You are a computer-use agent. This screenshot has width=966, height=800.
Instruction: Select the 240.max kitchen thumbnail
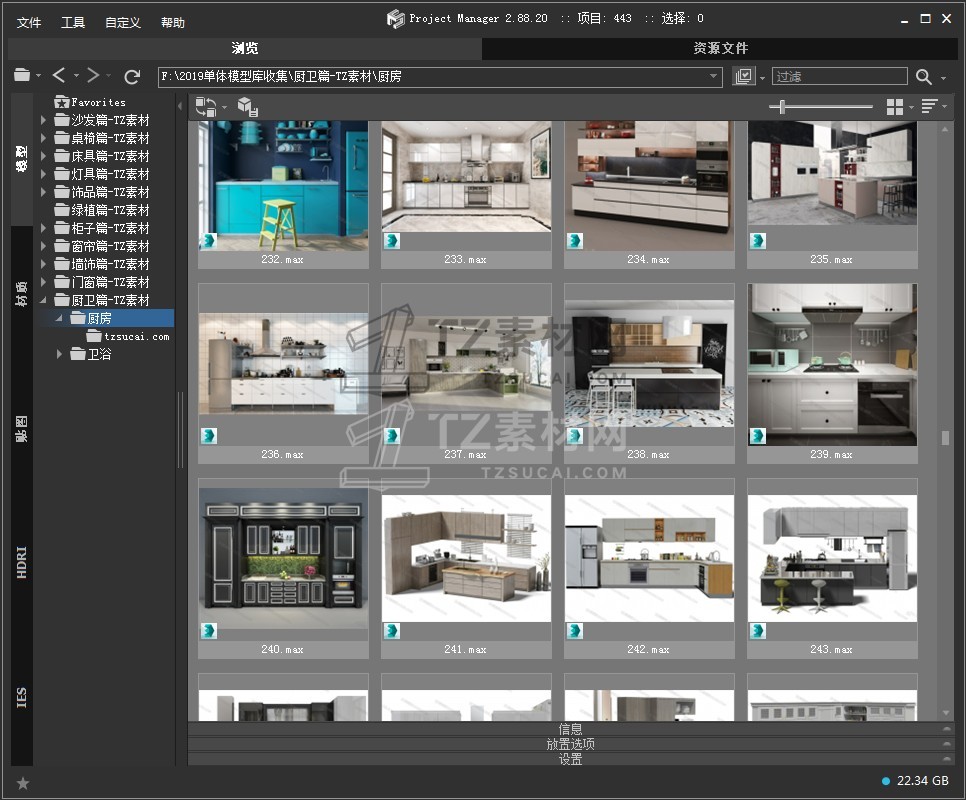point(283,558)
